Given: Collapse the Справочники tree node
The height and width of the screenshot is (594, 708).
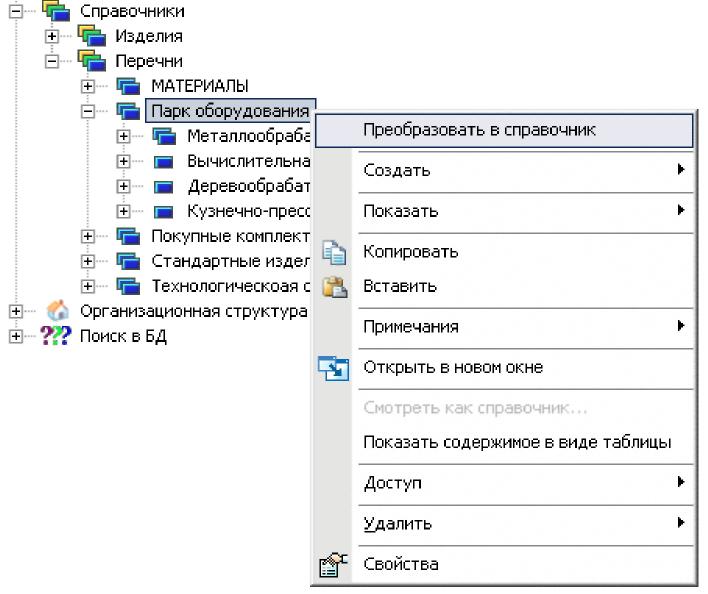Looking at the screenshot, I should (x=15, y=11).
